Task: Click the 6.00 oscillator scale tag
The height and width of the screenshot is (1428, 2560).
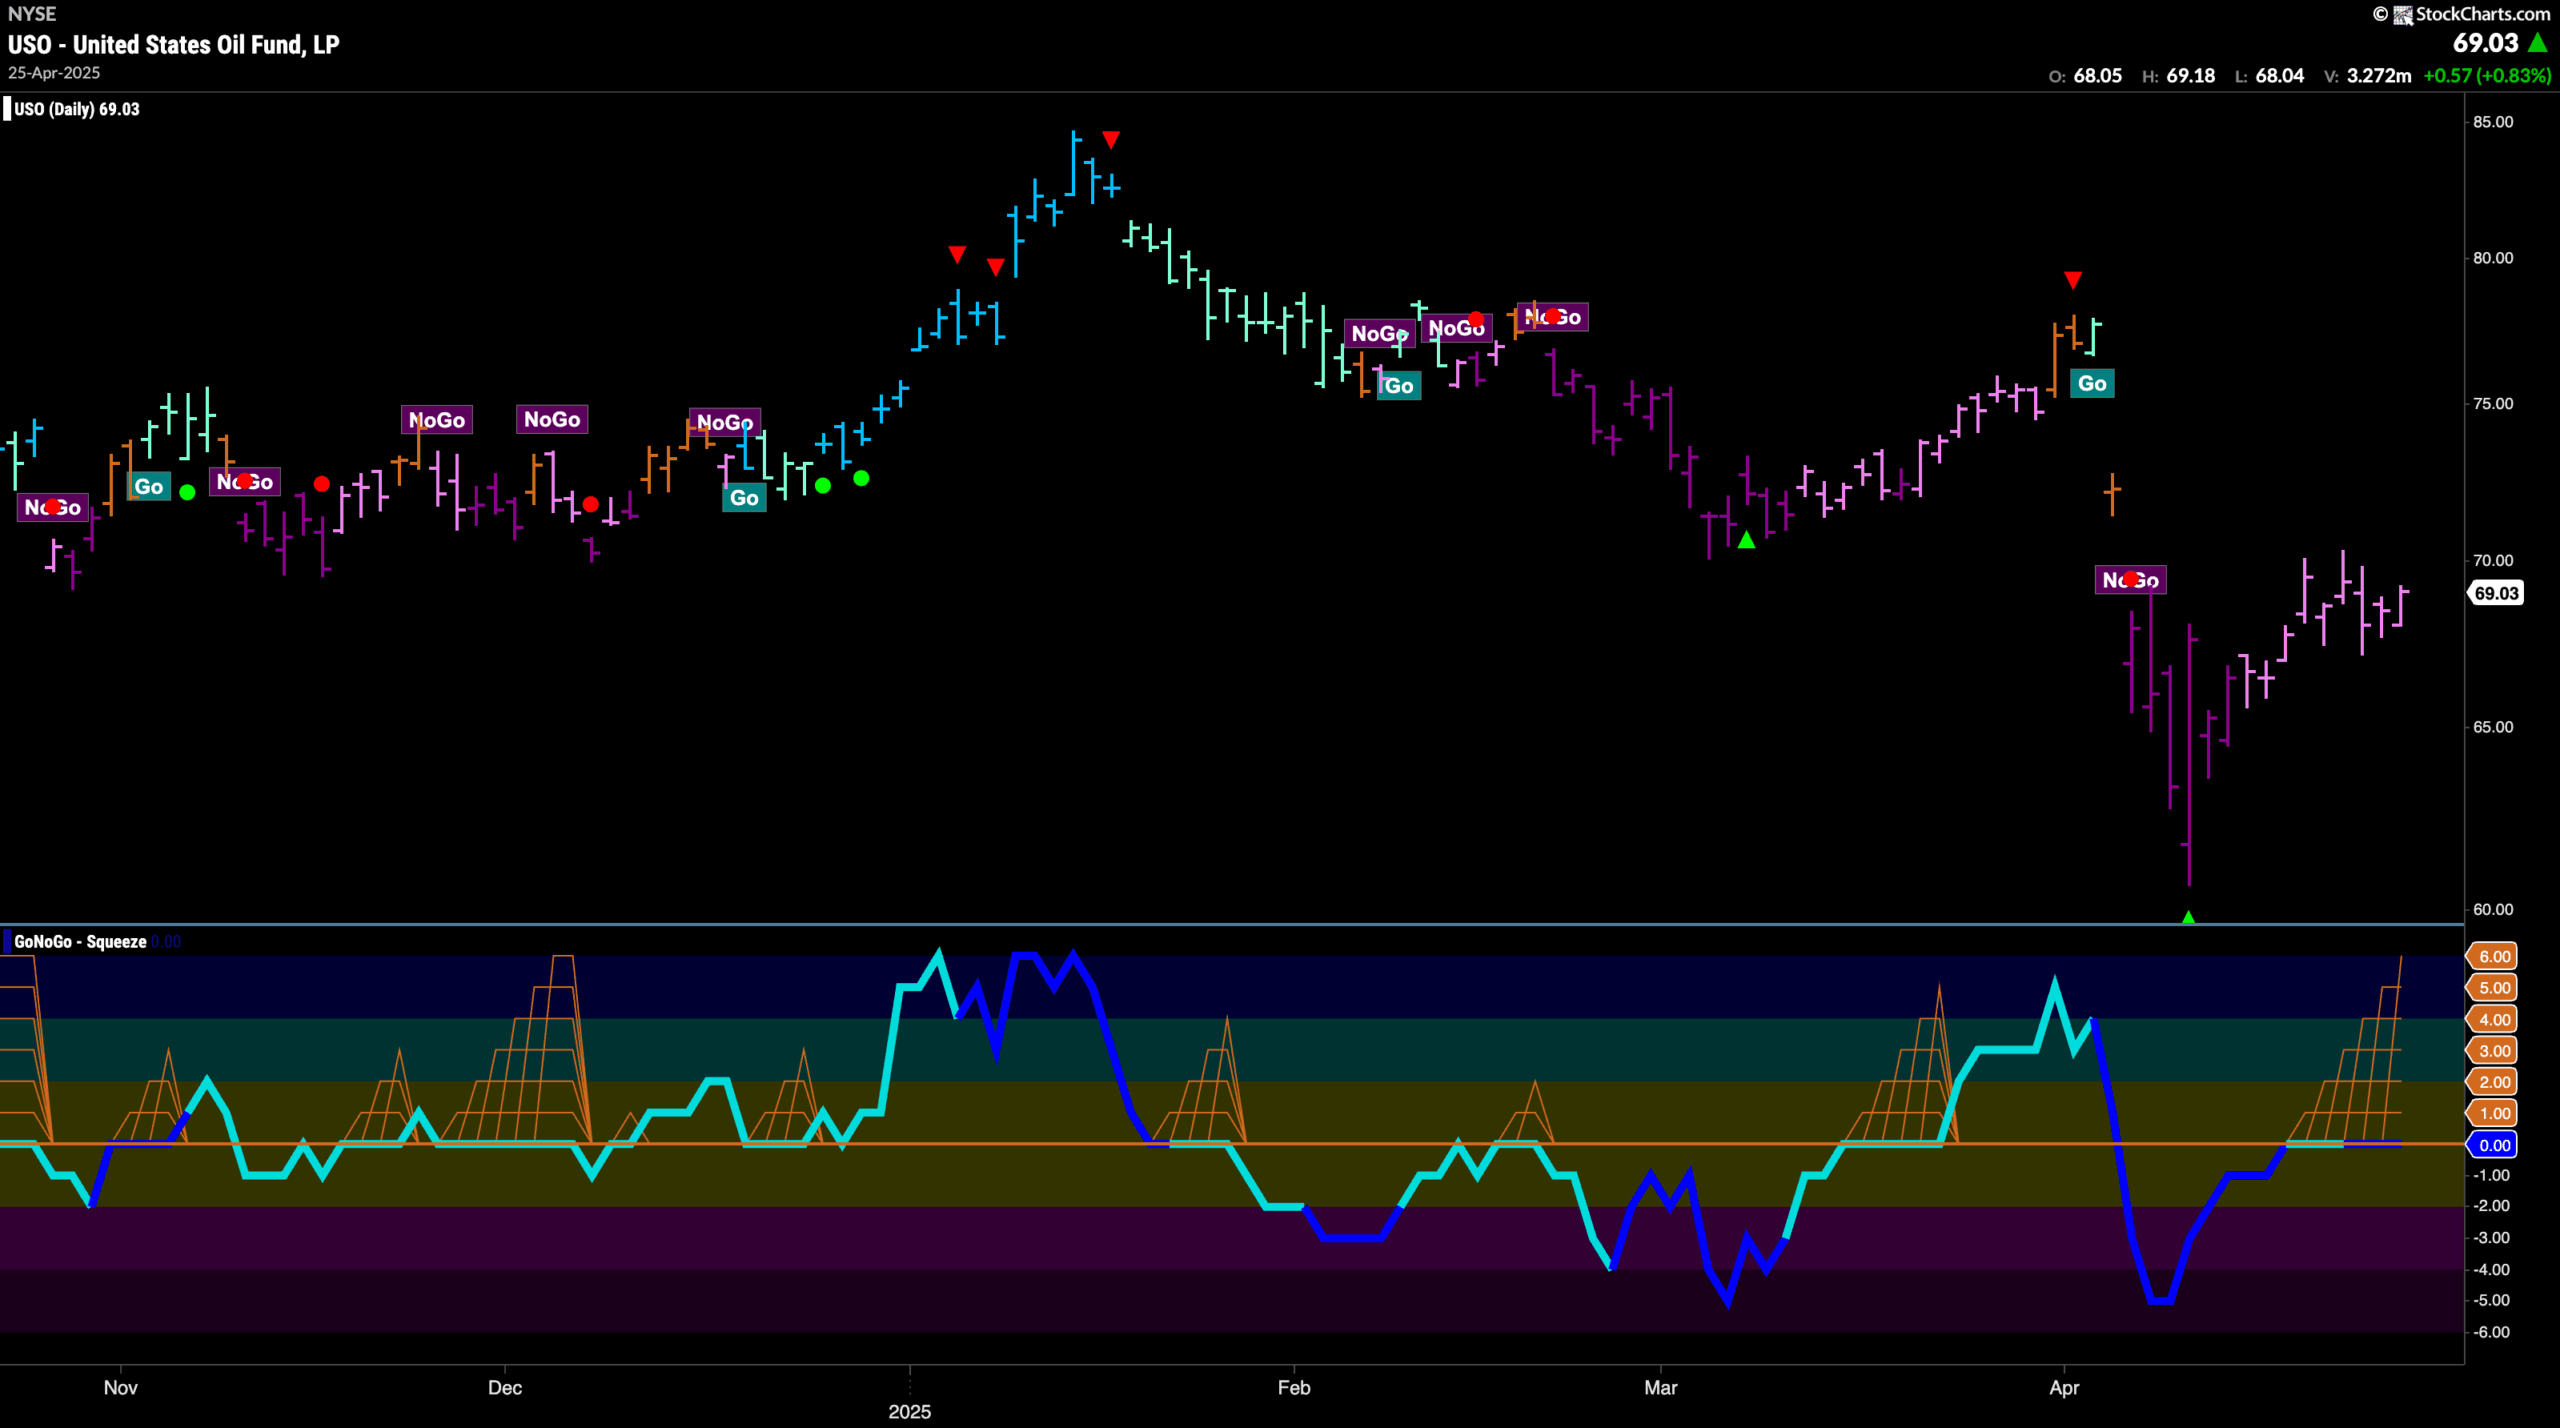Action: click(2494, 957)
